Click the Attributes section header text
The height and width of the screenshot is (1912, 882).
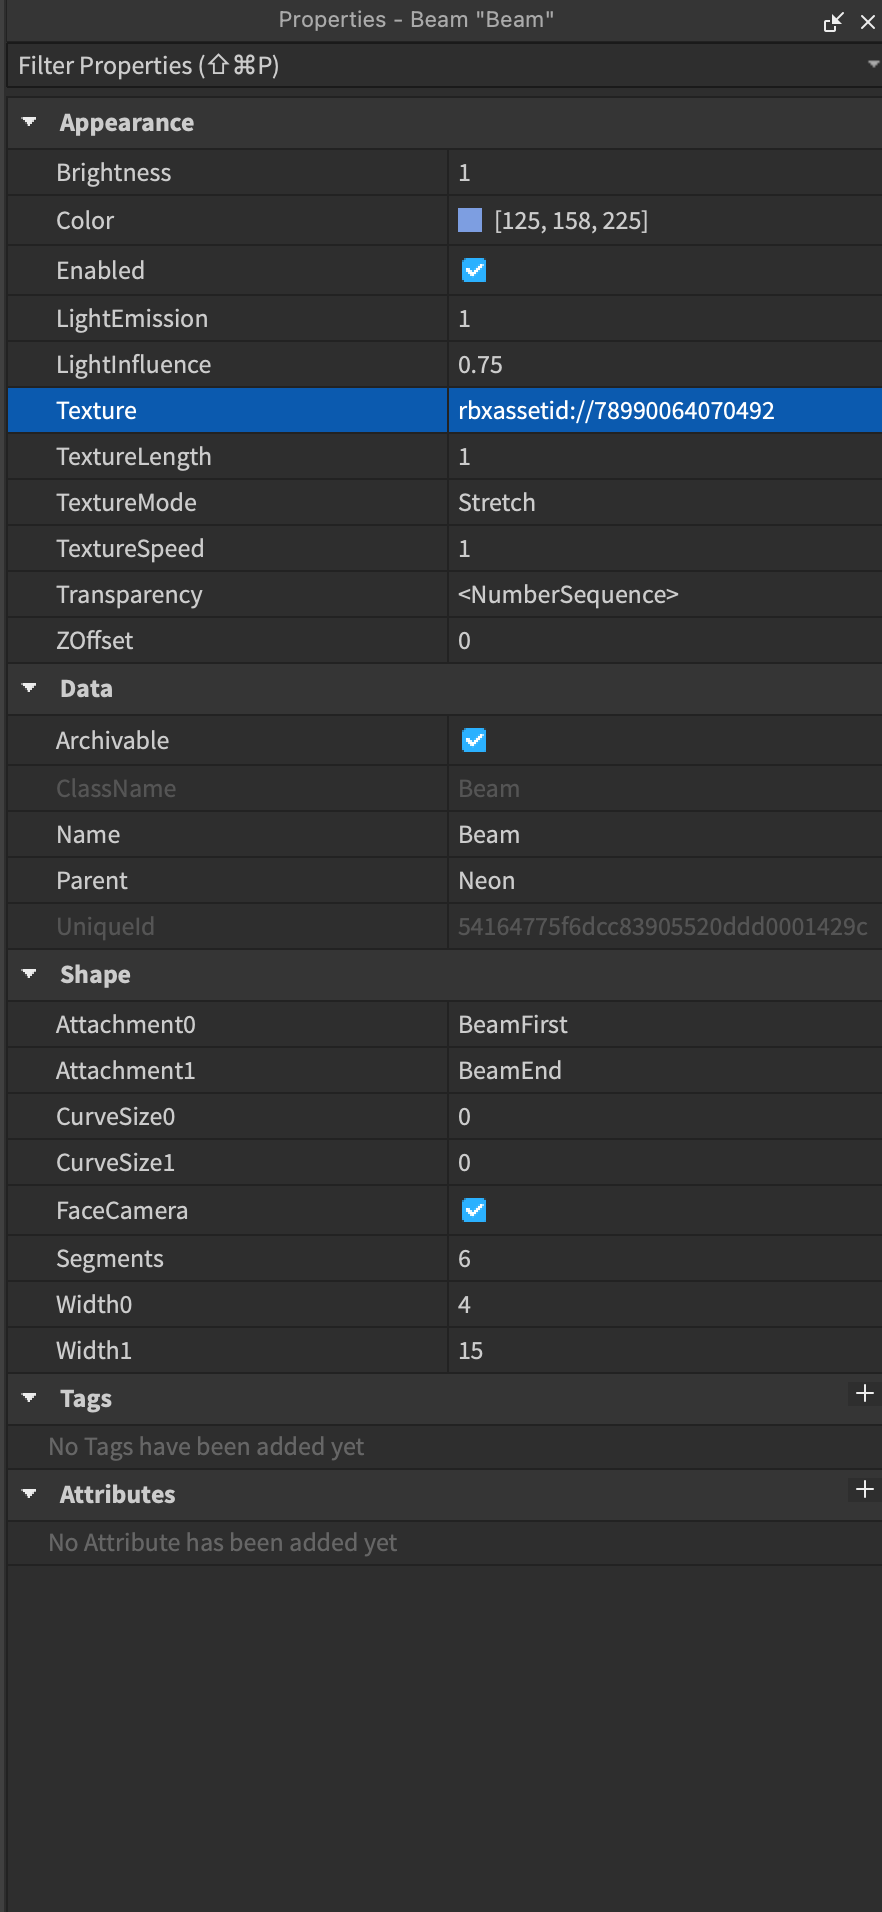click(117, 1494)
